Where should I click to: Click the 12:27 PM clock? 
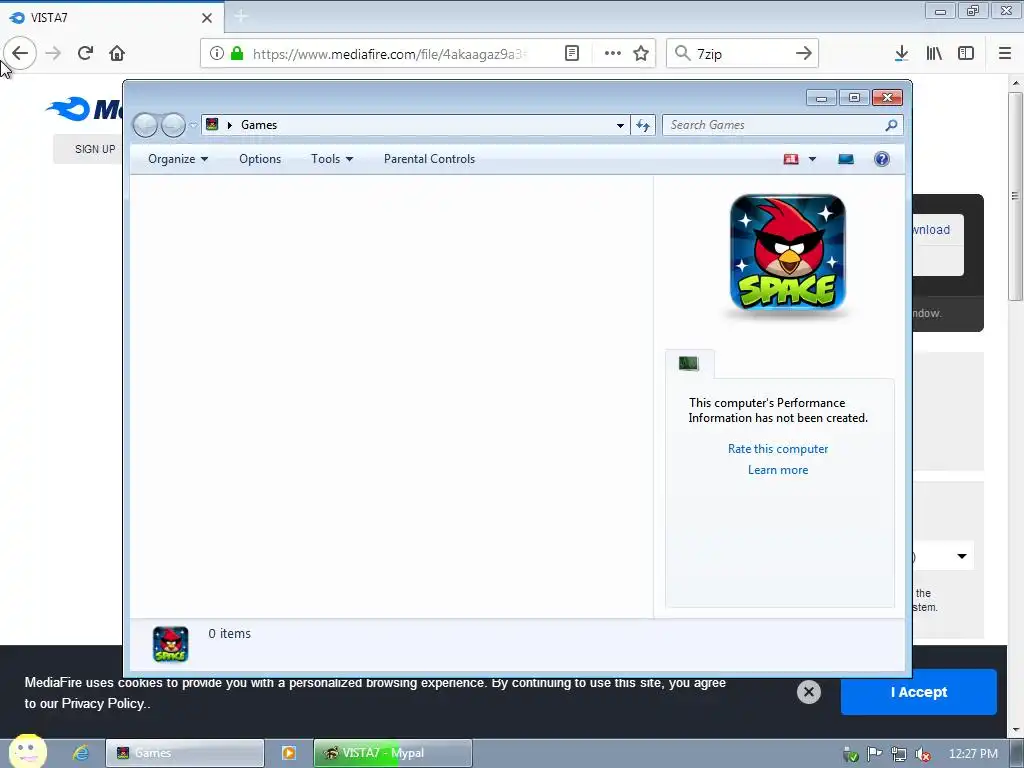click(973, 754)
